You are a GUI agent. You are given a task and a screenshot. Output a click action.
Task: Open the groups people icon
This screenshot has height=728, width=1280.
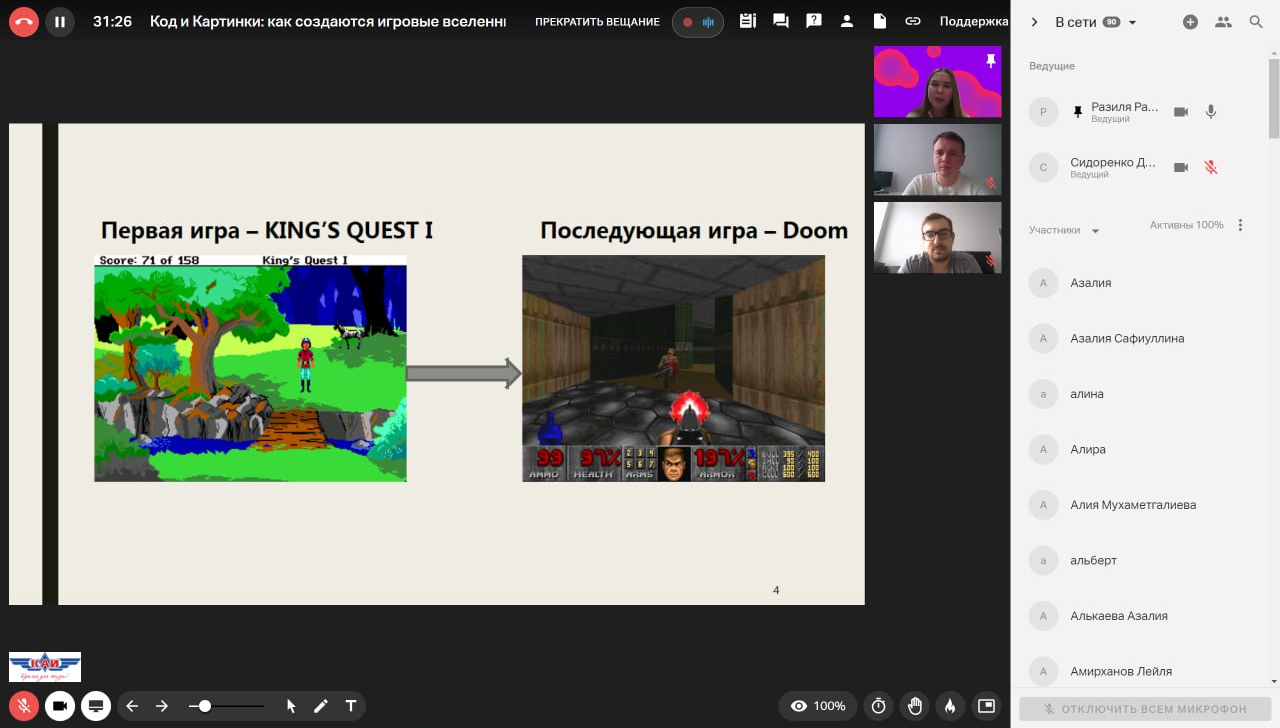click(x=1223, y=22)
